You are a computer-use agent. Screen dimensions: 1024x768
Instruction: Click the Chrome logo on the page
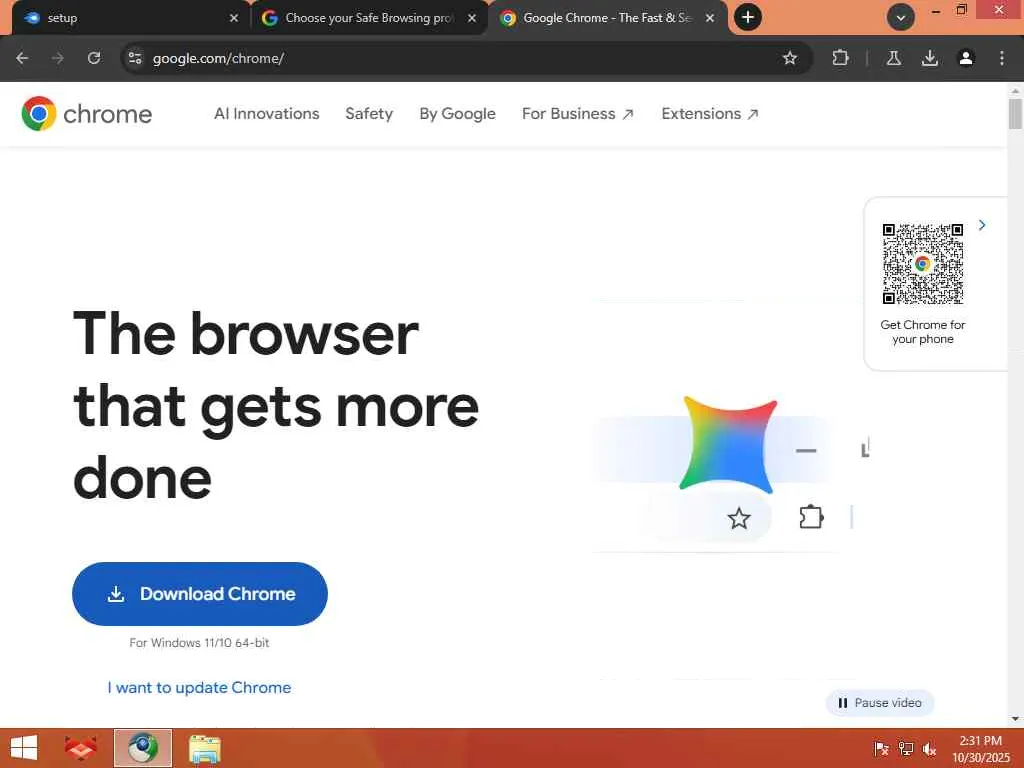87,114
